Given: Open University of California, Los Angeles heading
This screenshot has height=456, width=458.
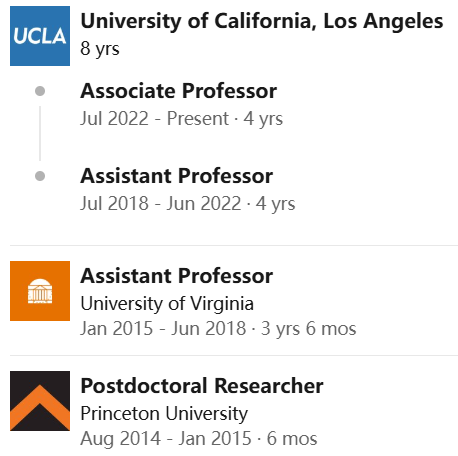Looking at the screenshot, I should coord(262,21).
